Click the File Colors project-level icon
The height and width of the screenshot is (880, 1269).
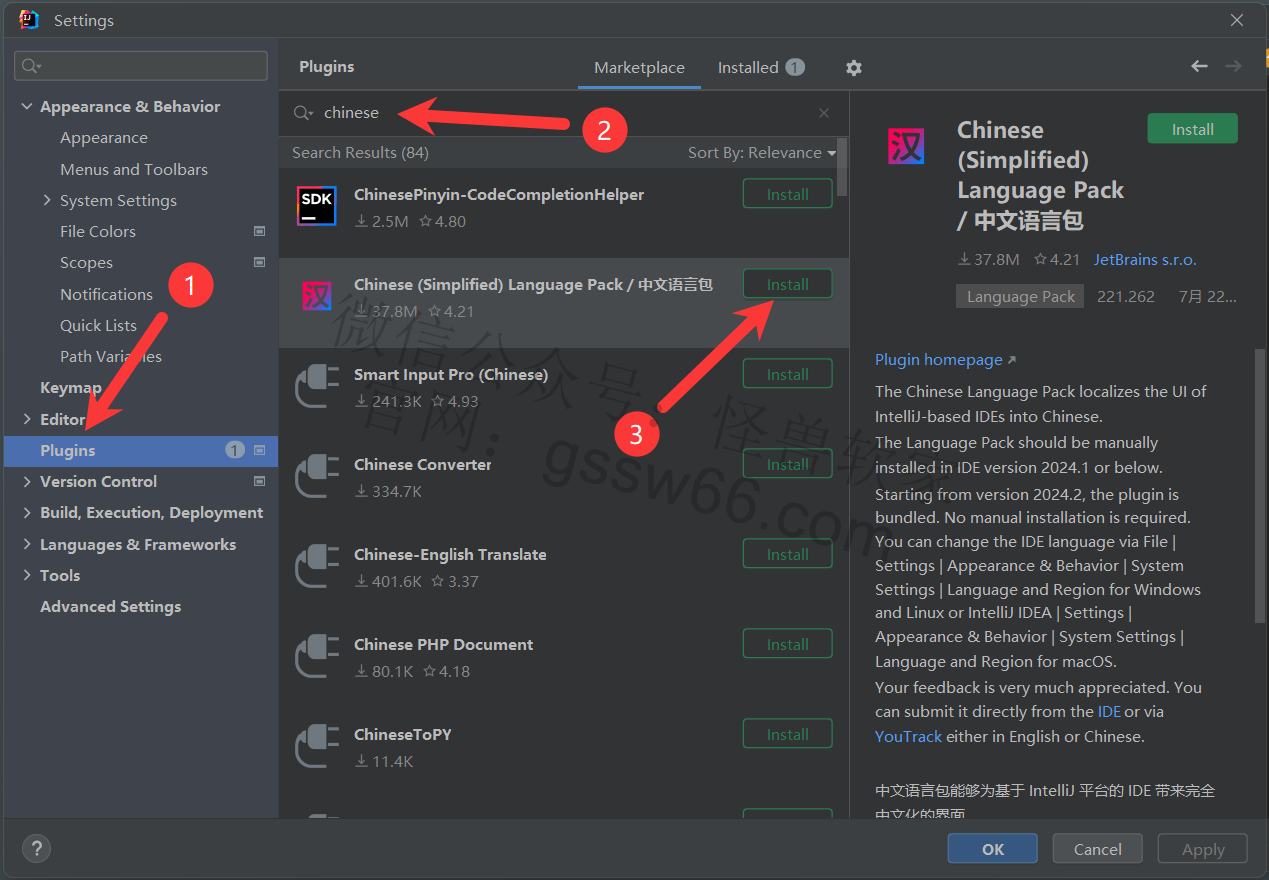(260, 231)
